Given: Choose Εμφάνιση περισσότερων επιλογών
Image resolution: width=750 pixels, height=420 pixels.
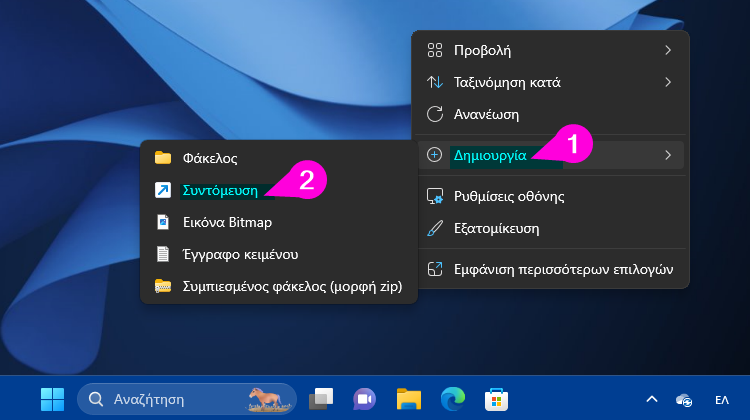Looking at the screenshot, I should coord(550,269).
